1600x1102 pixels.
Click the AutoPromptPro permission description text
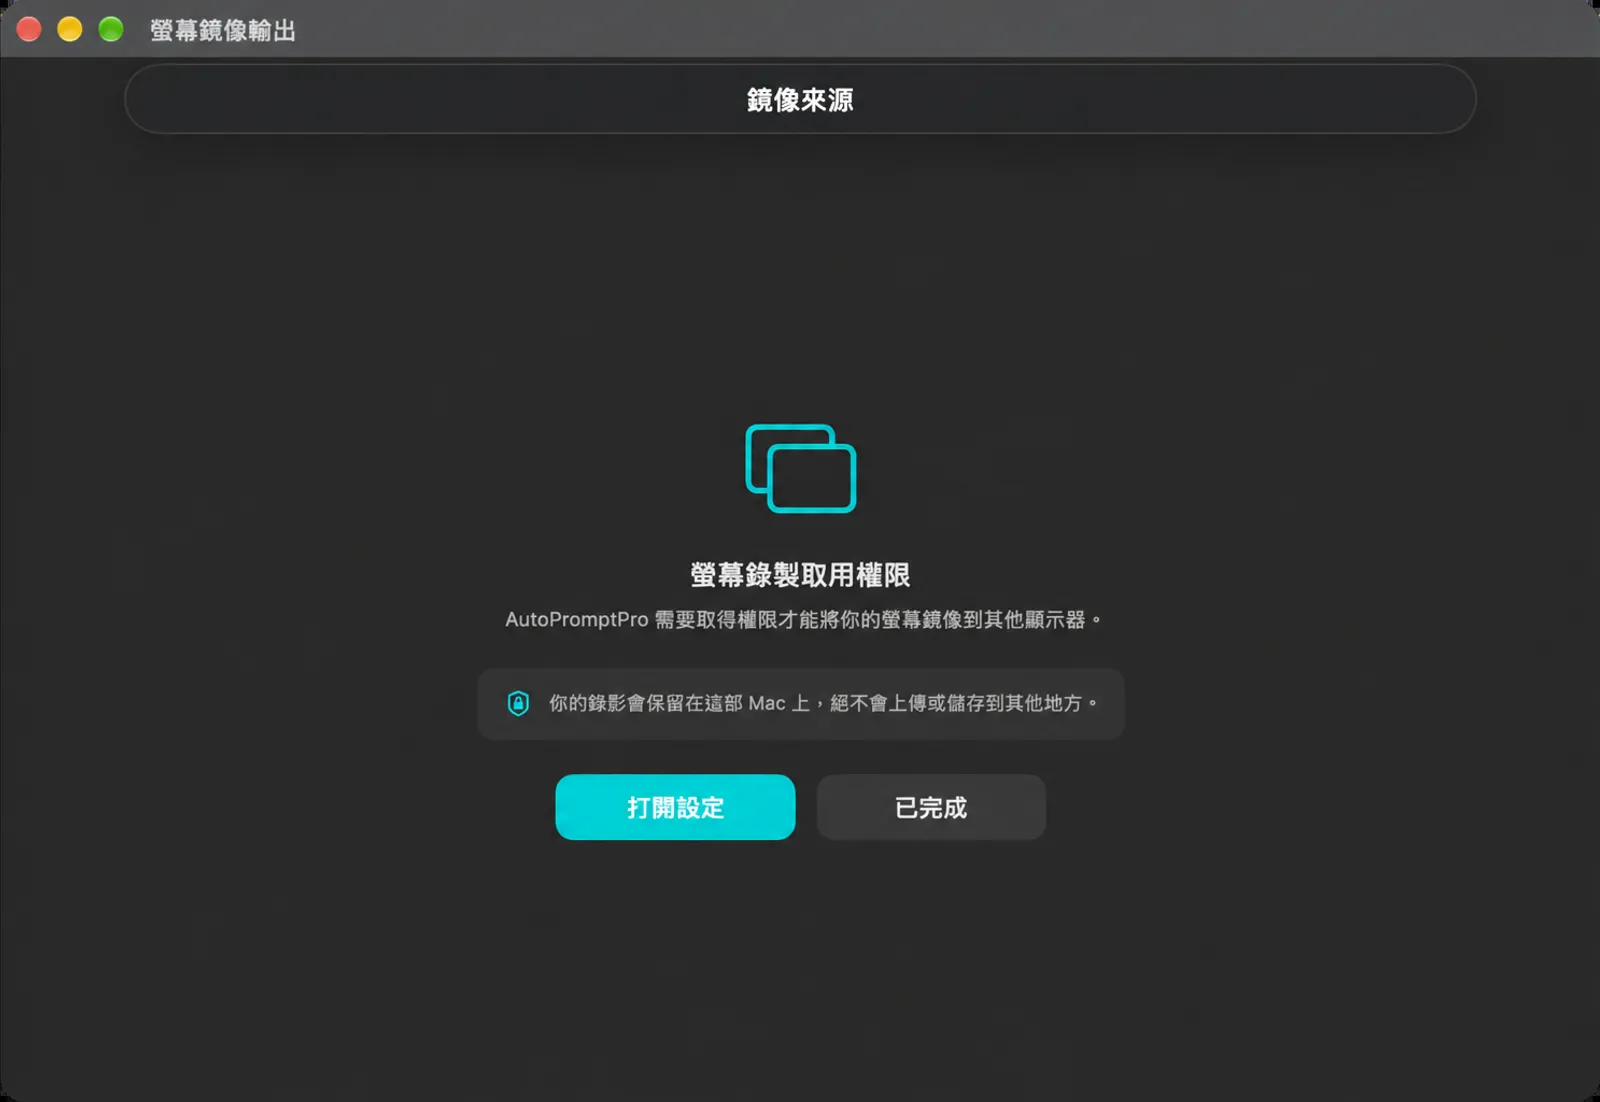[x=803, y=620]
